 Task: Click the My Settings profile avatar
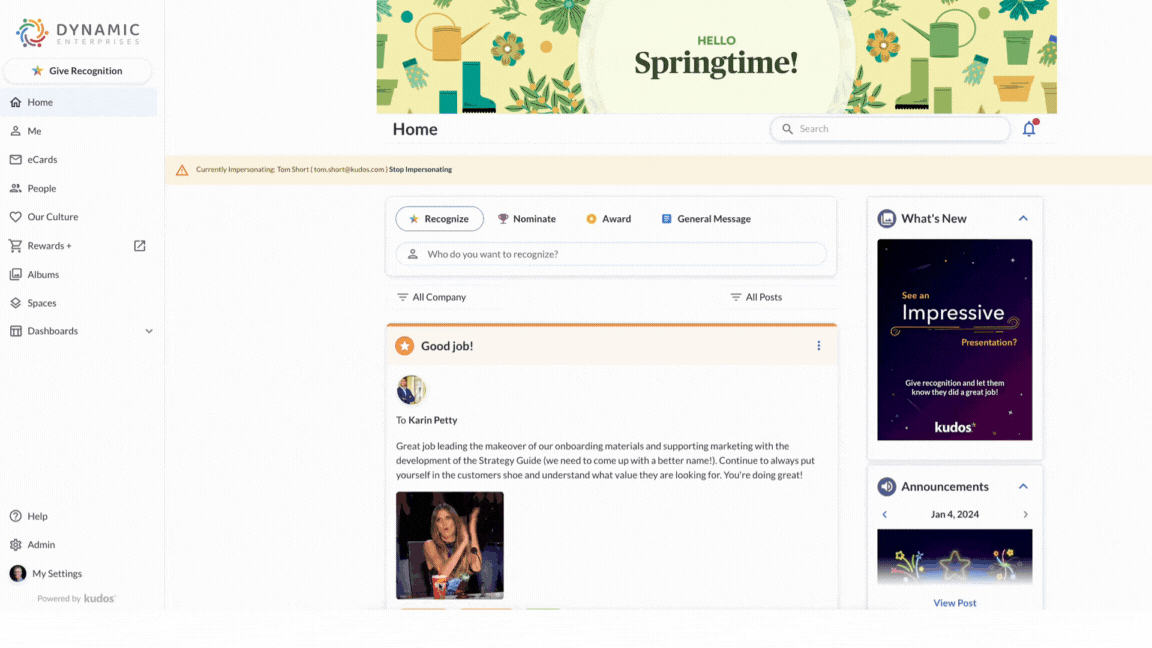pyautogui.click(x=18, y=573)
